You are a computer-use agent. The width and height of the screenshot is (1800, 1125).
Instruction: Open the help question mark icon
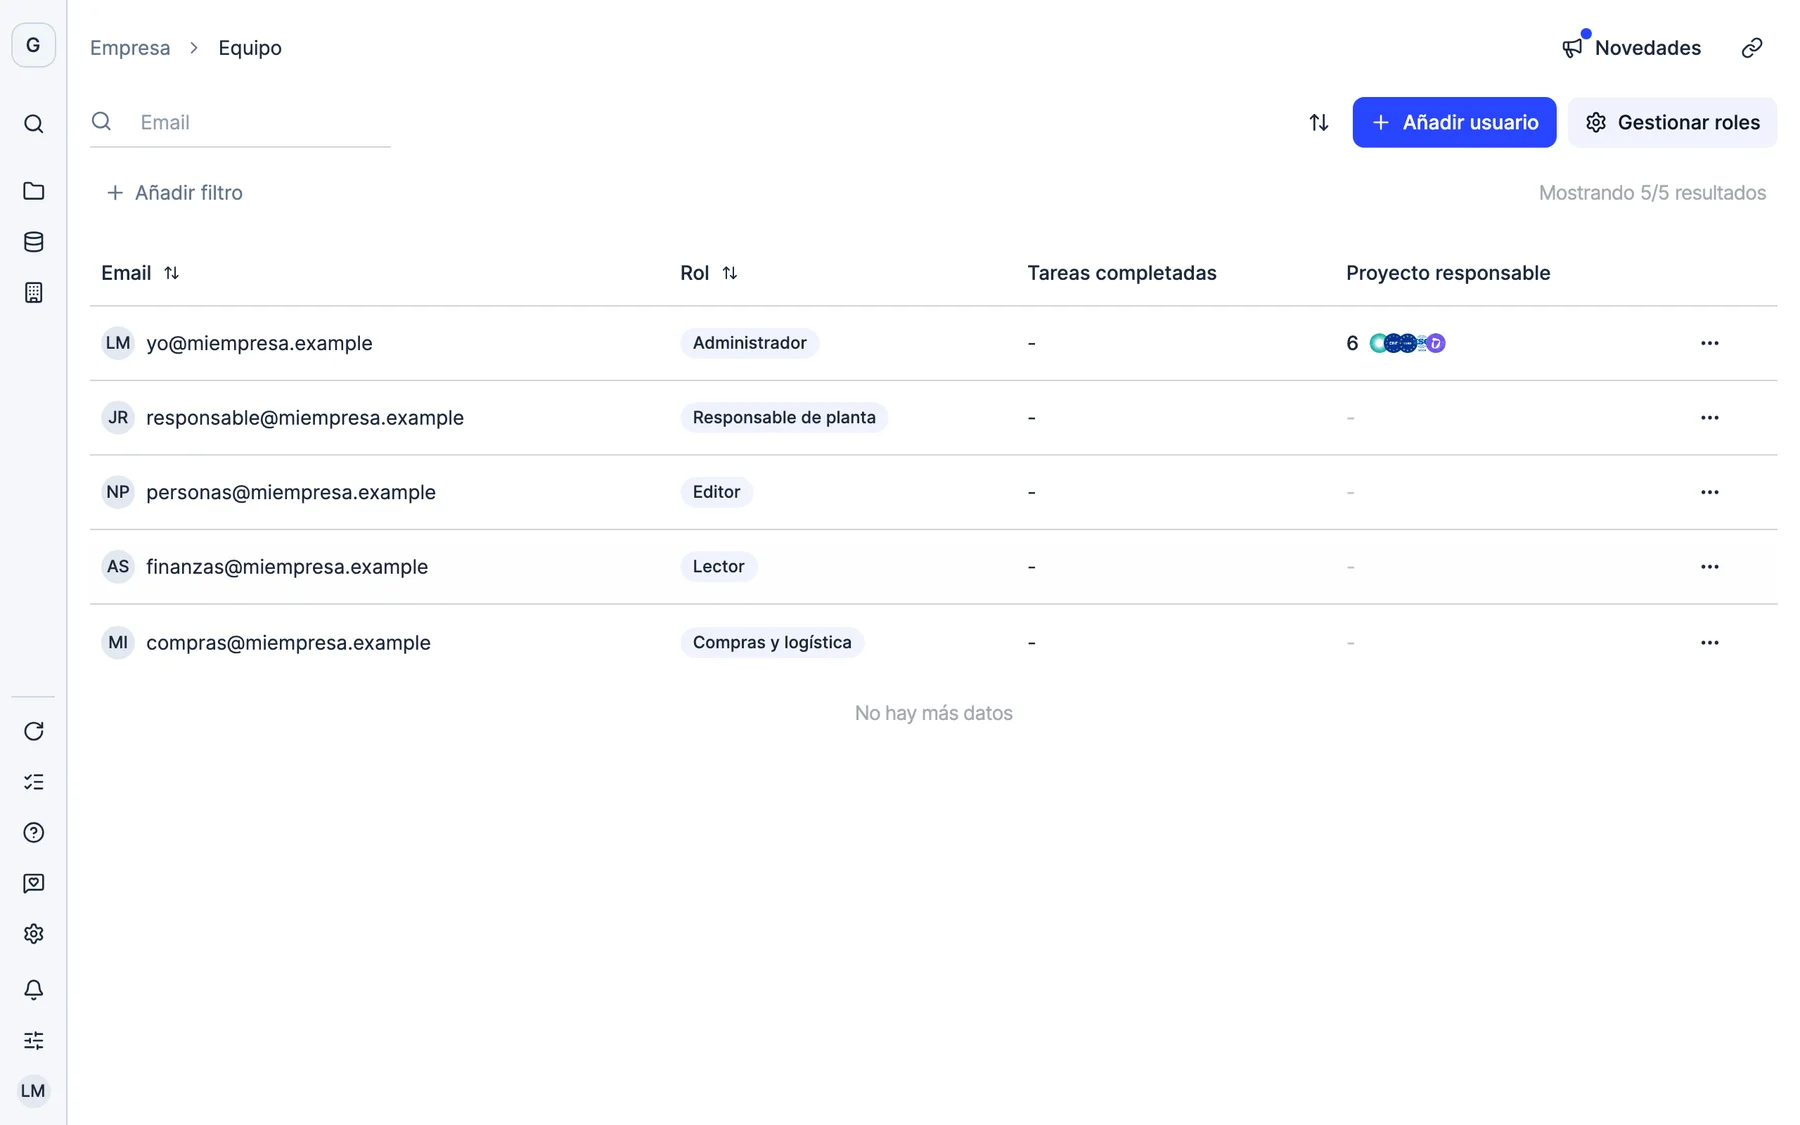click(x=33, y=833)
